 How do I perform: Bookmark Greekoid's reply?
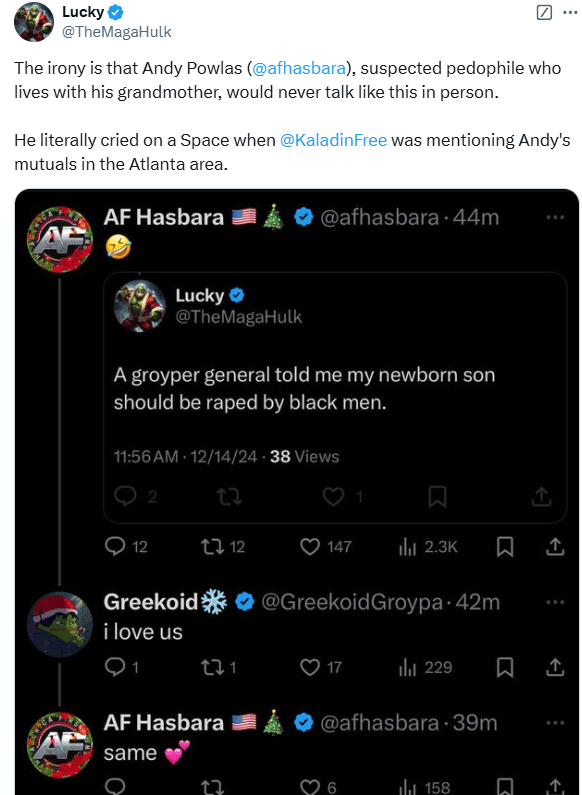tap(504, 667)
